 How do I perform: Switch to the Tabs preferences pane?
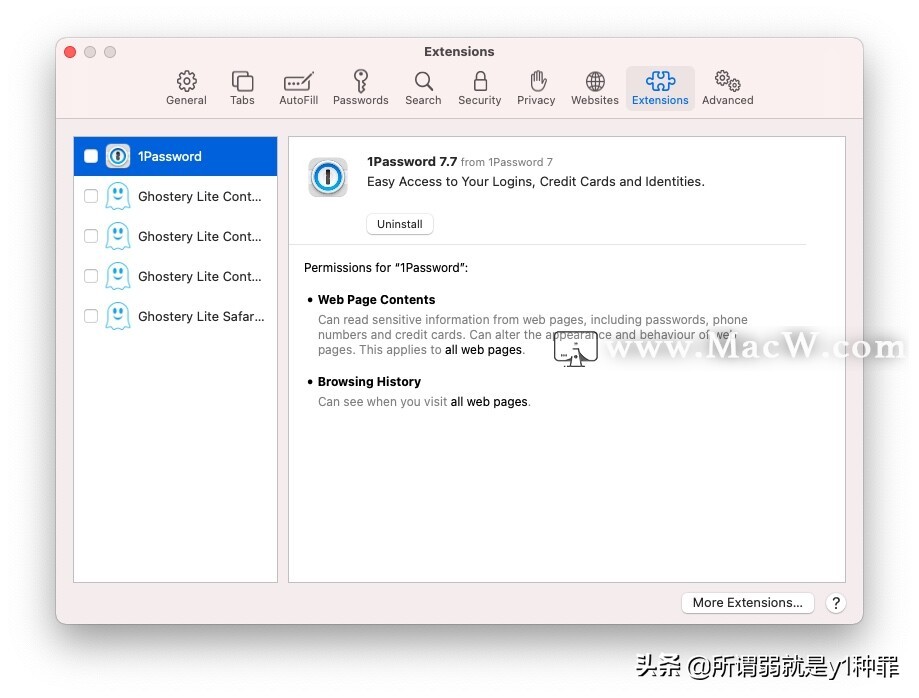(242, 88)
